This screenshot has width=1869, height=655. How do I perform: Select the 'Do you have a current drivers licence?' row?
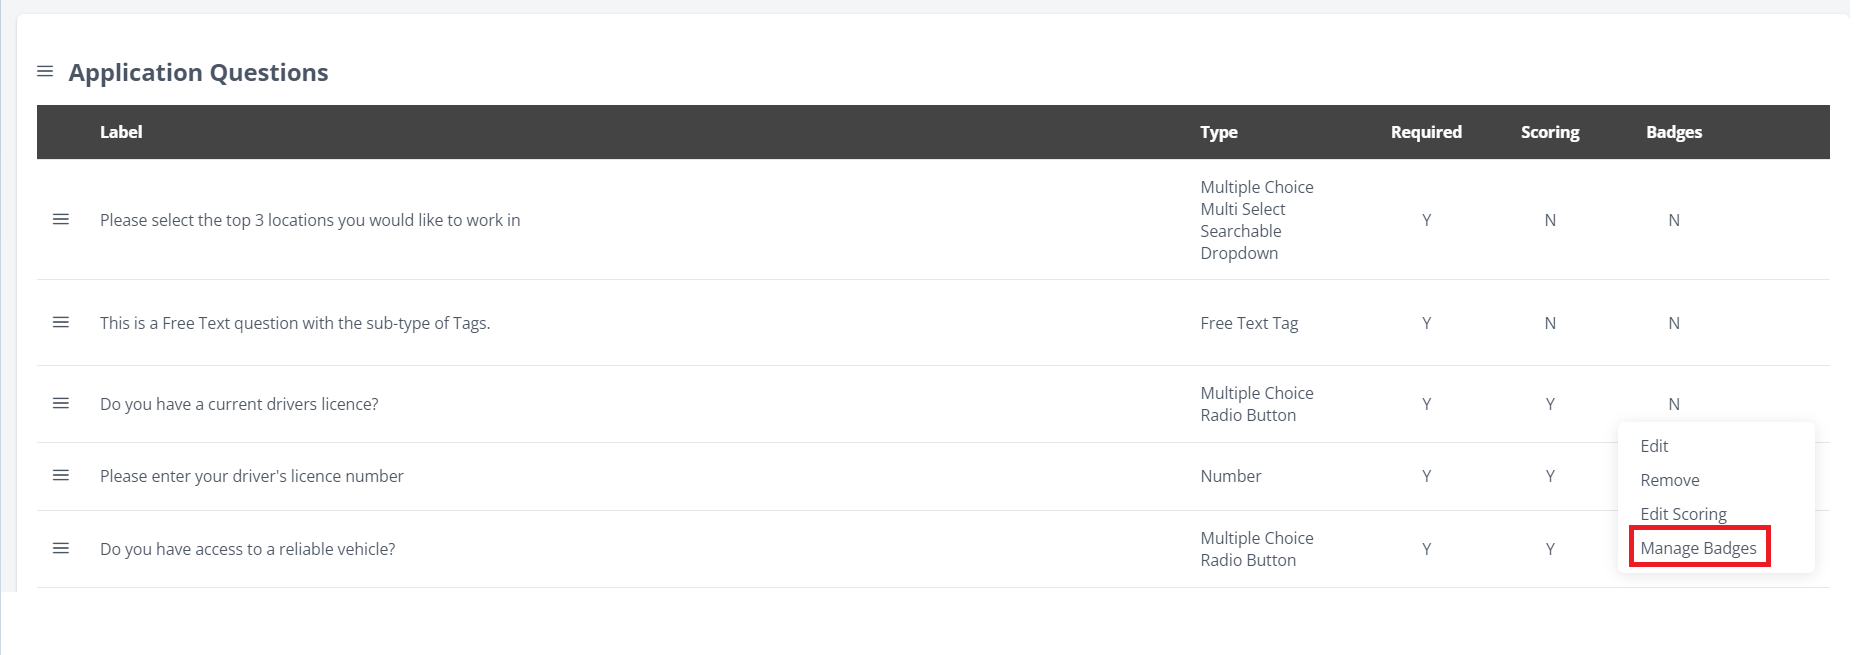(239, 404)
